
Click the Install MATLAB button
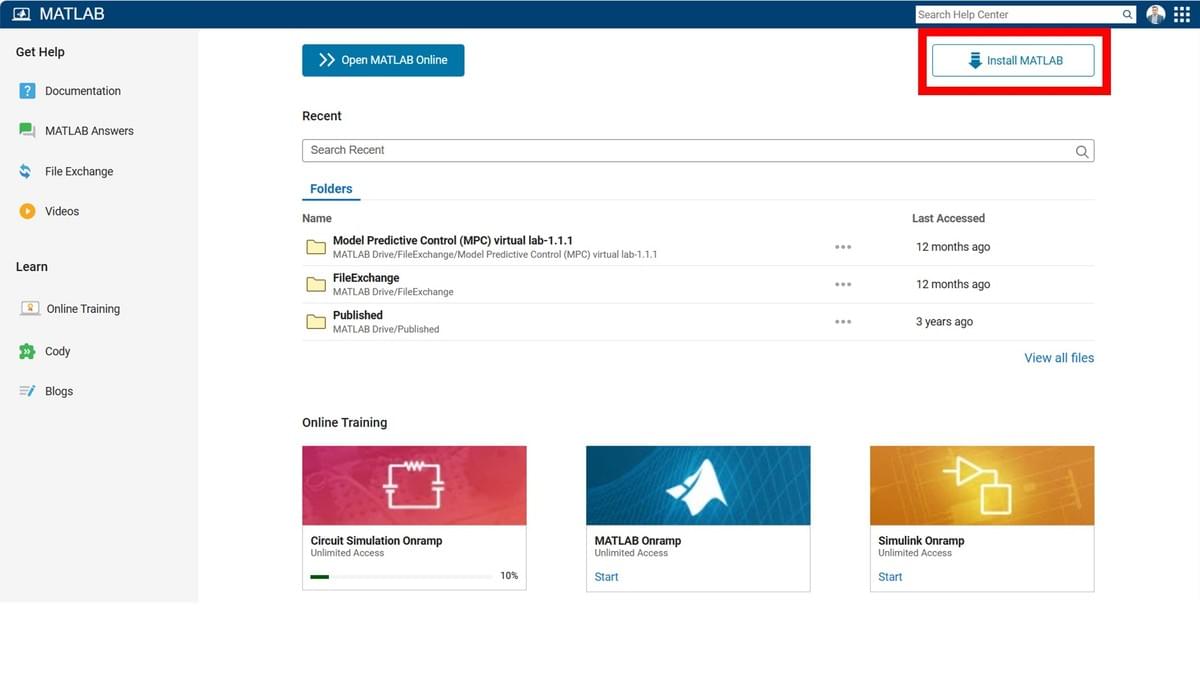point(1013,61)
